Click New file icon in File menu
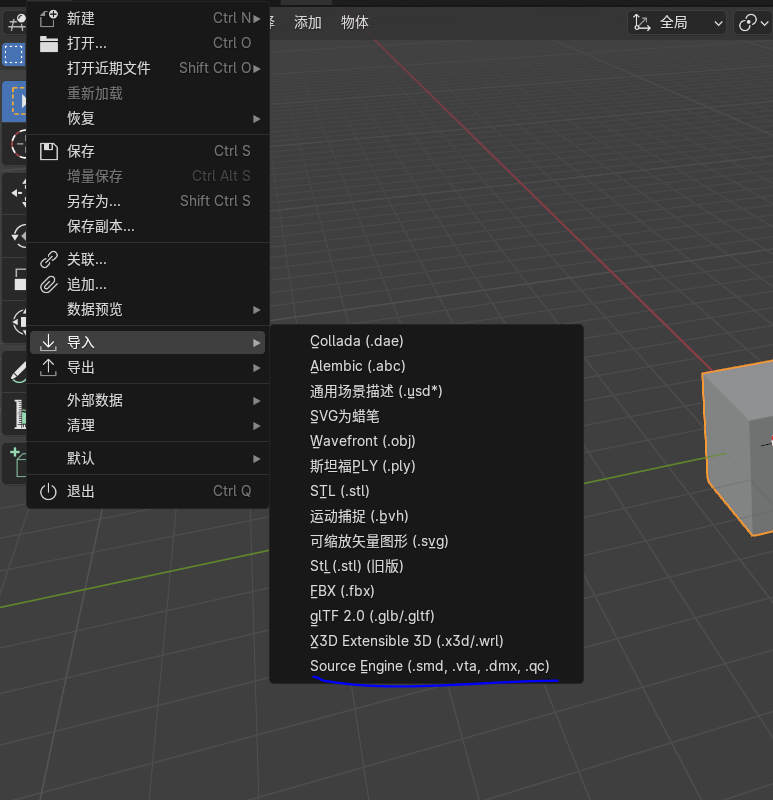The height and width of the screenshot is (800, 773). pyautogui.click(x=49, y=18)
